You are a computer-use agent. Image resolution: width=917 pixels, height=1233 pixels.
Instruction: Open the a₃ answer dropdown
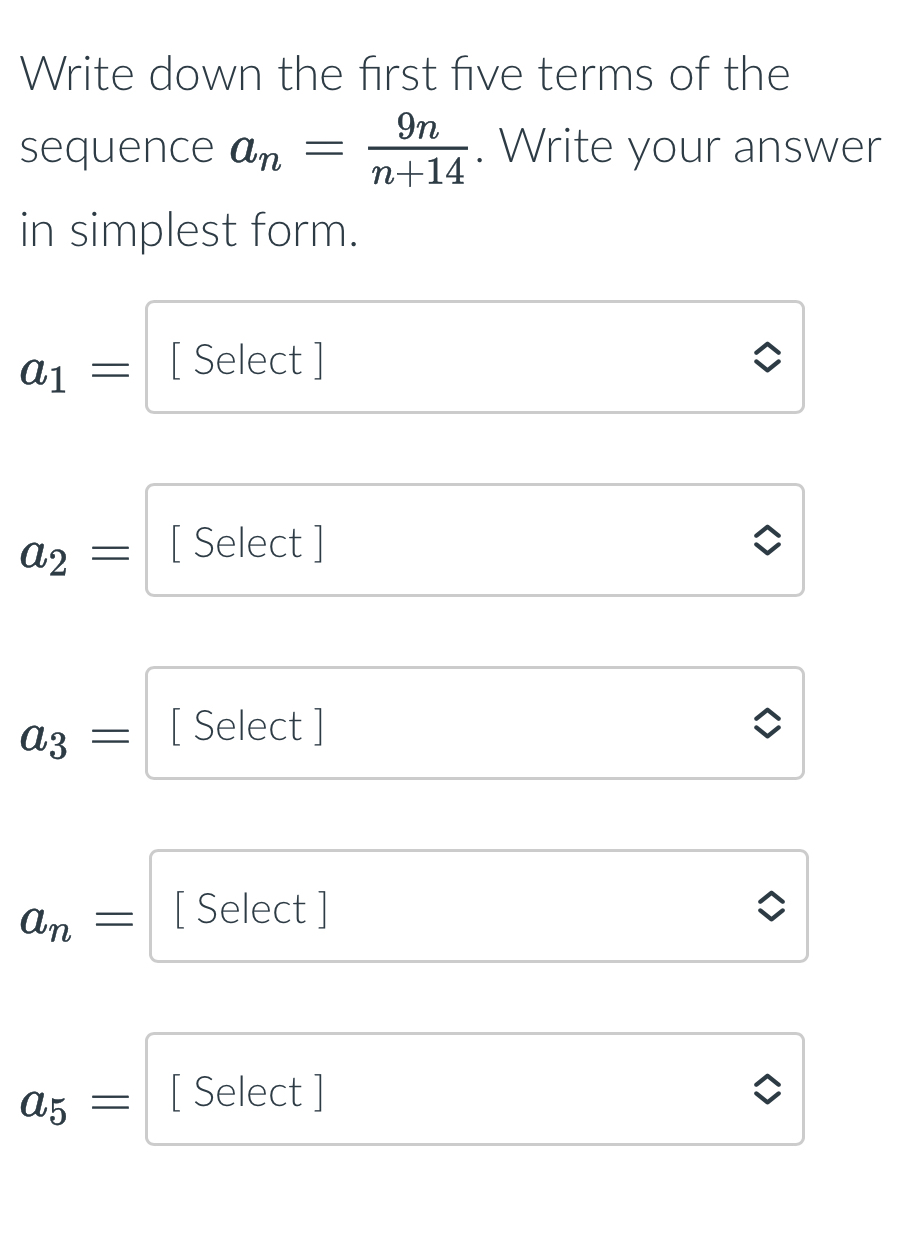(x=475, y=724)
